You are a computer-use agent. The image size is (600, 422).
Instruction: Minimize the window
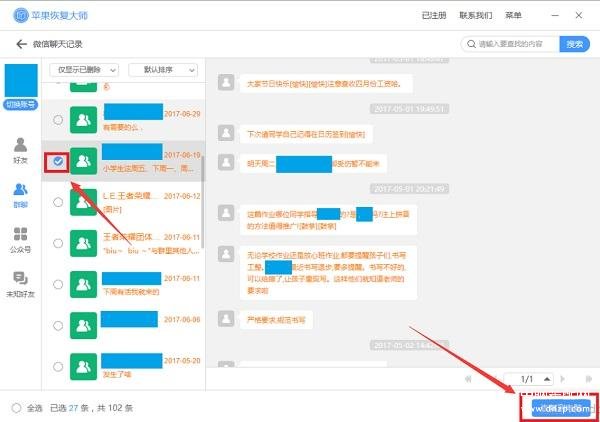click(555, 15)
